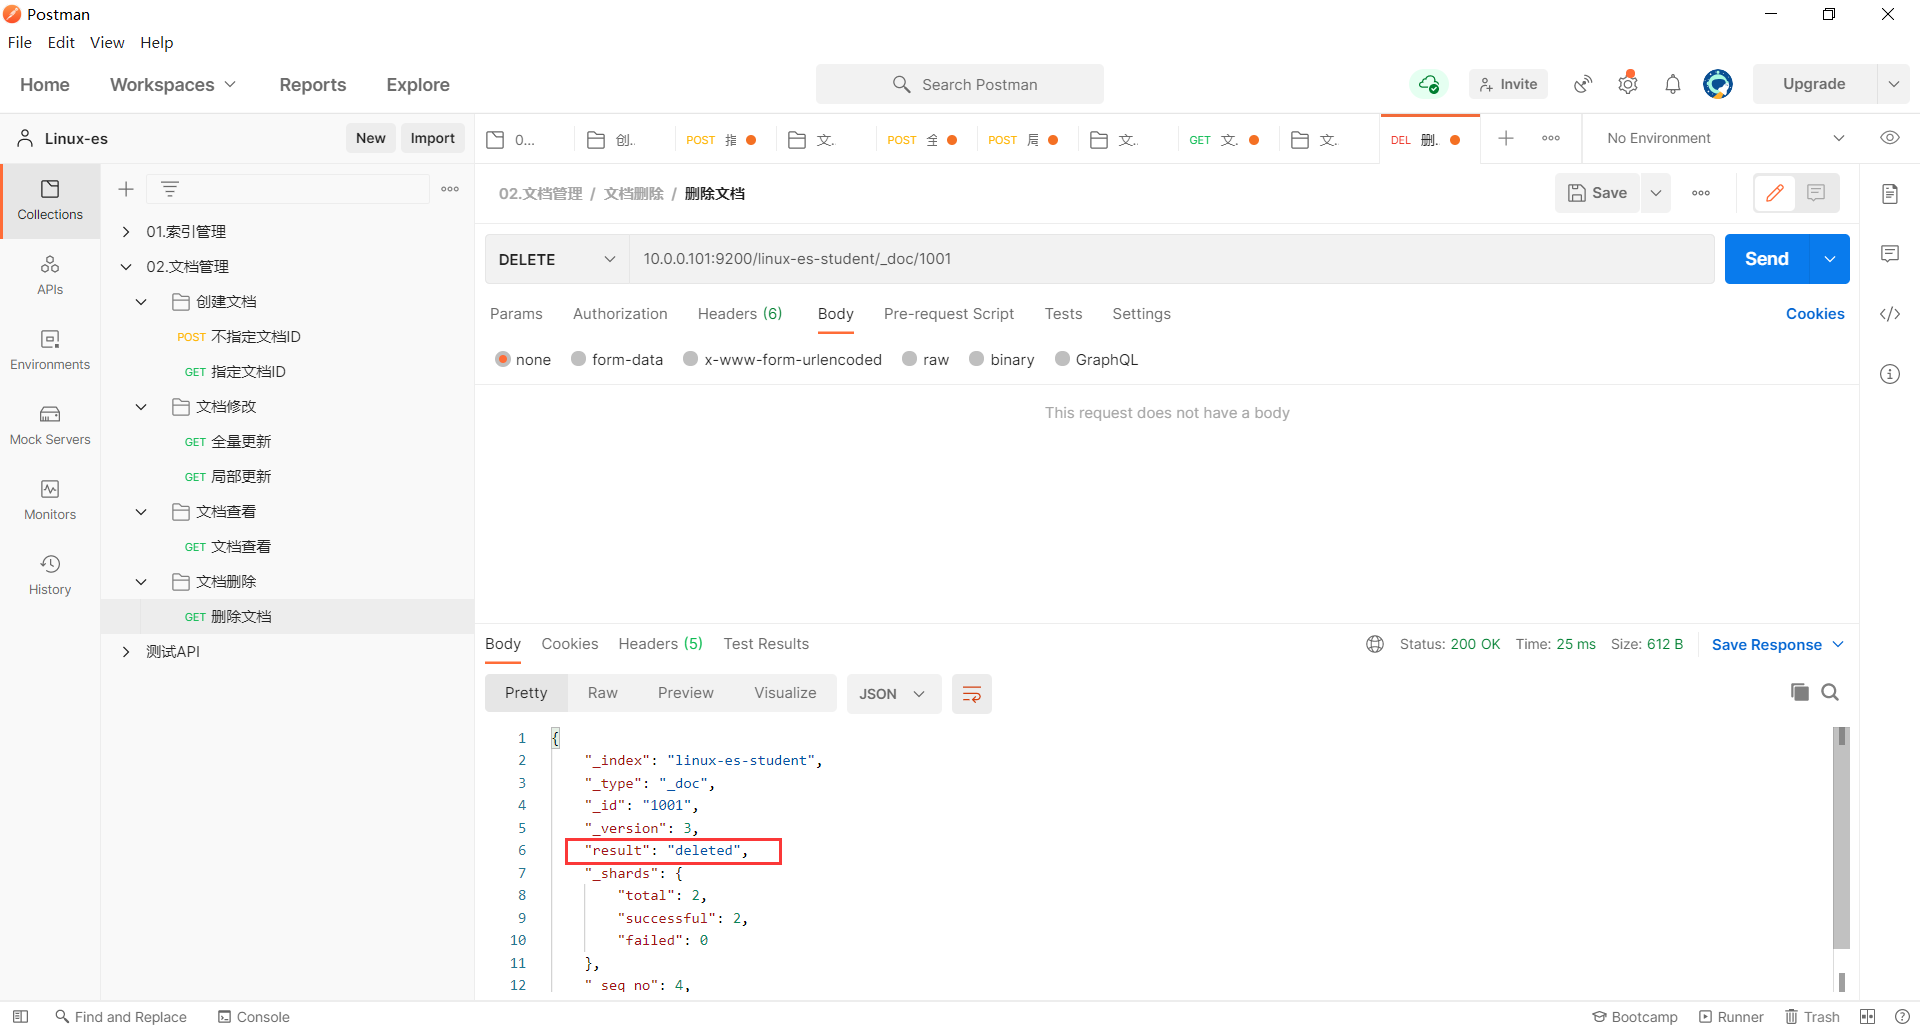
Task: Copy the response body to clipboard
Action: point(1800,692)
